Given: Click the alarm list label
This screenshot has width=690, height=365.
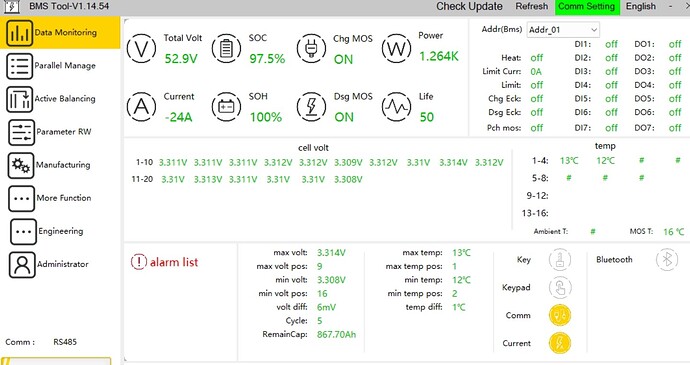Looking at the screenshot, I should [174, 262].
